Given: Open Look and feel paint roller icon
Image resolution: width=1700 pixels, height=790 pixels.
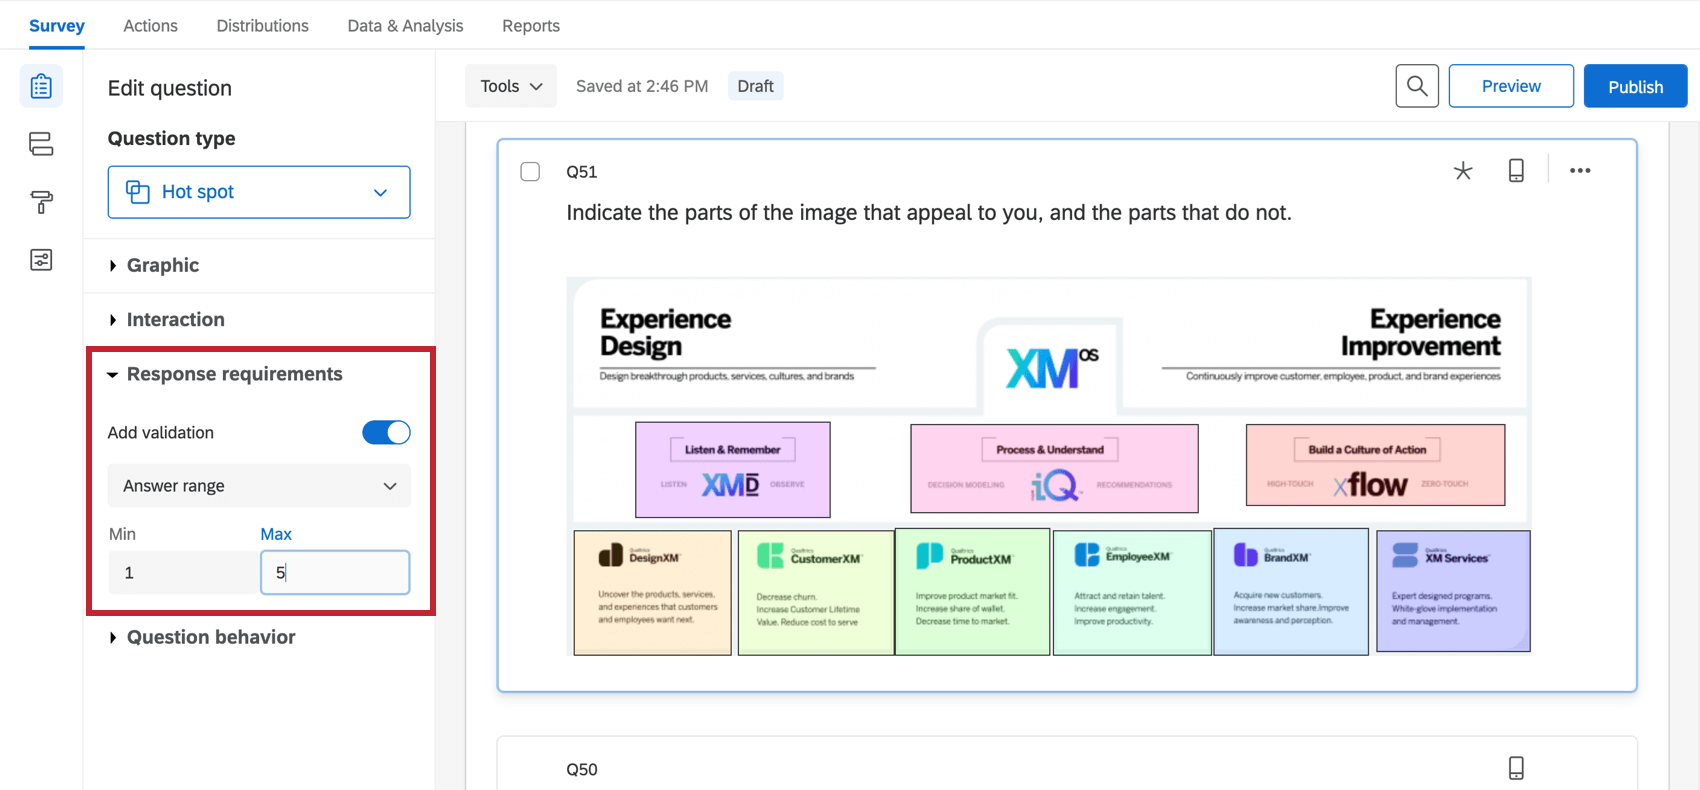Looking at the screenshot, I should (x=41, y=202).
